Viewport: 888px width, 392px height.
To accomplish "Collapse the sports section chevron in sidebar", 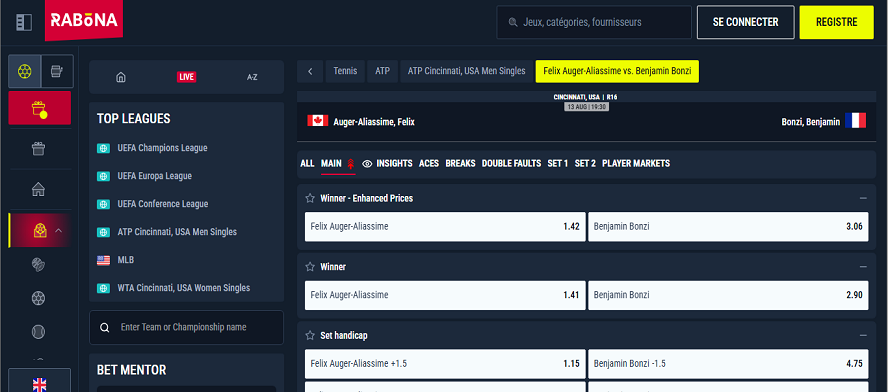I will tap(58, 230).
